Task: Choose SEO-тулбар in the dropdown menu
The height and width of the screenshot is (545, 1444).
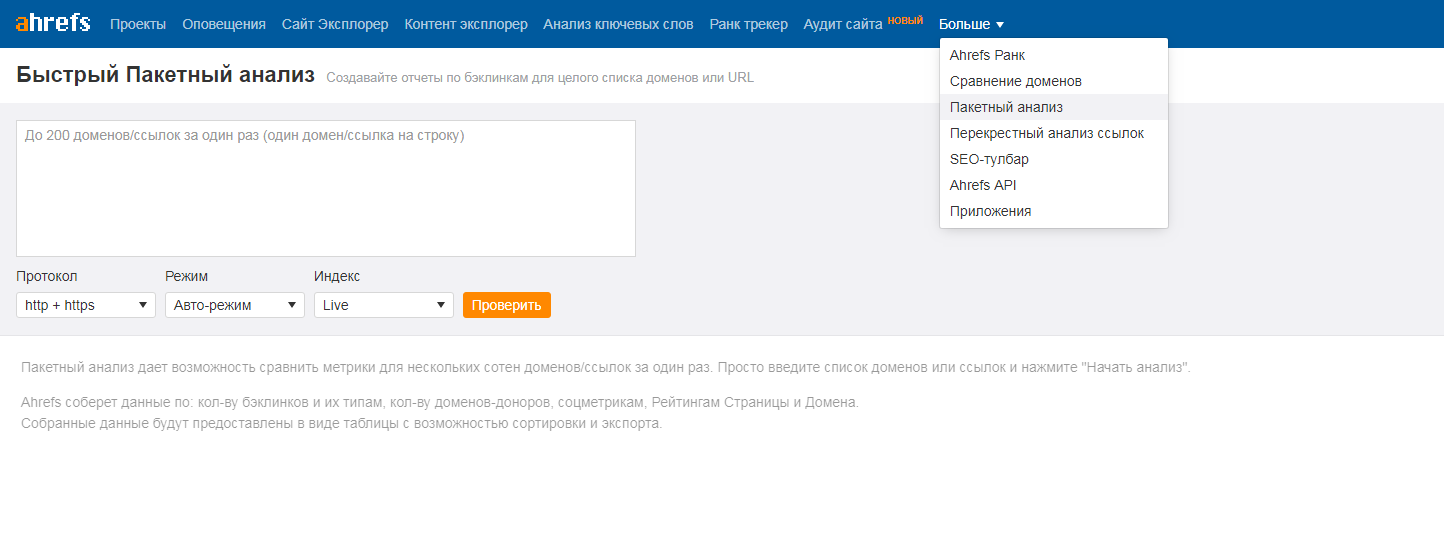Action: point(1054,159)
